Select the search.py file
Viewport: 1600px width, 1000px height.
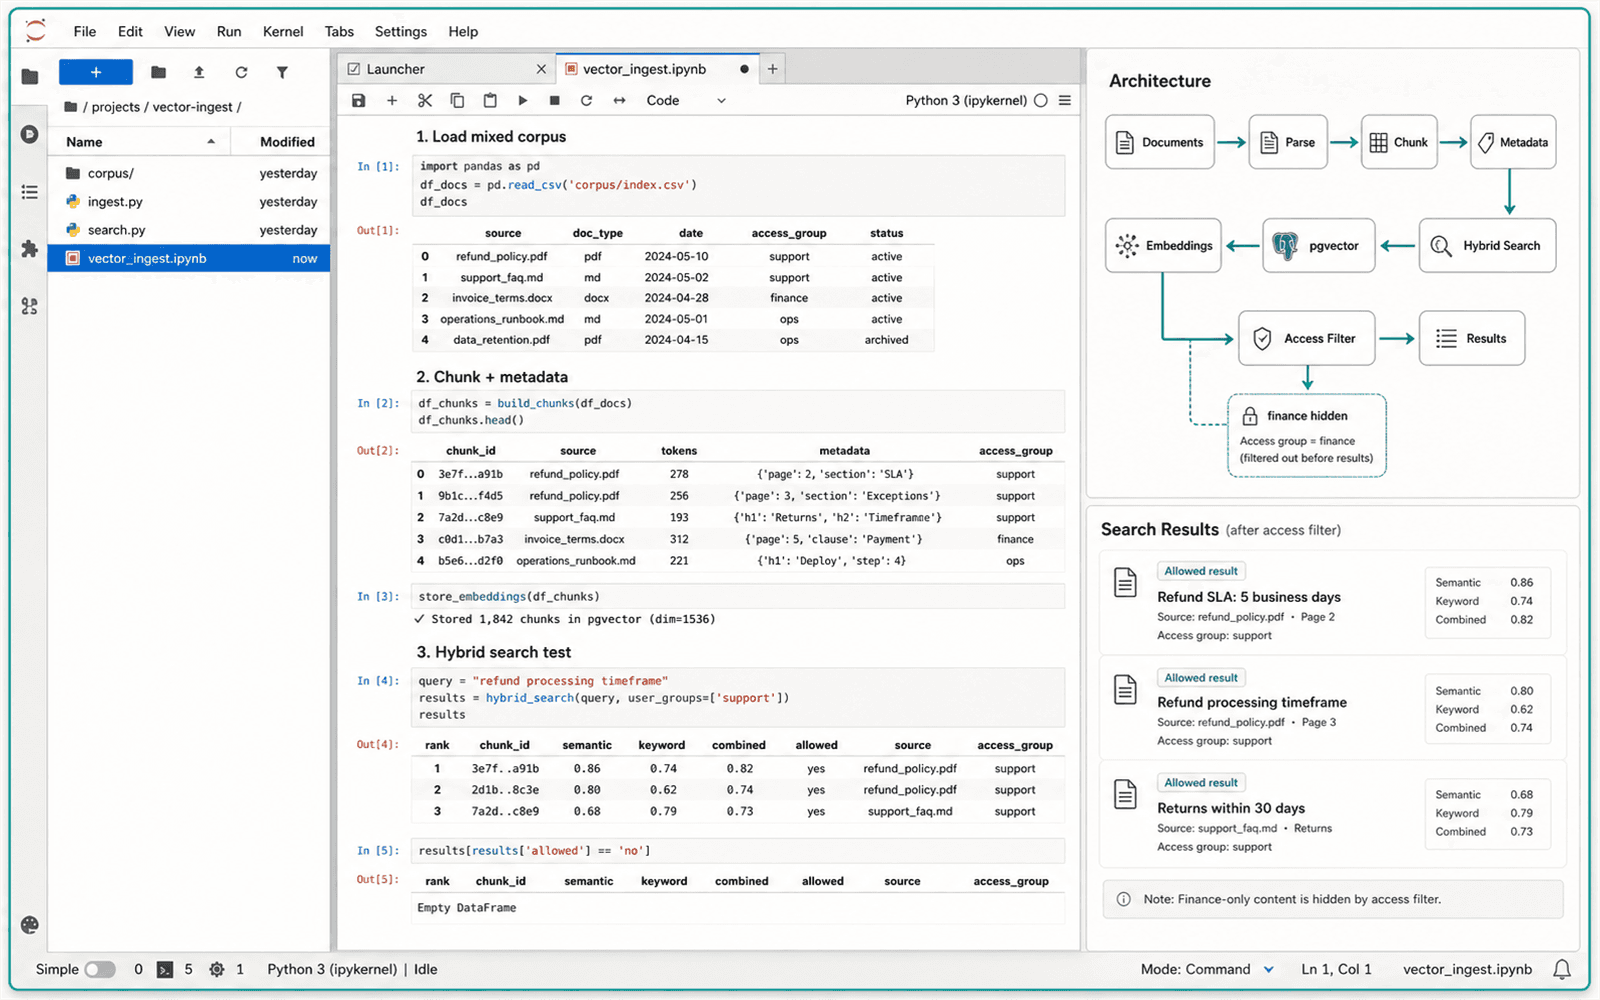pos(189,230)
